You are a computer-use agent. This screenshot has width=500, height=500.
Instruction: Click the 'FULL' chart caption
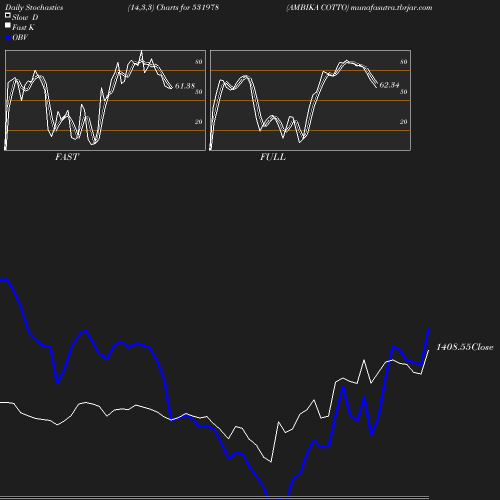273,157
